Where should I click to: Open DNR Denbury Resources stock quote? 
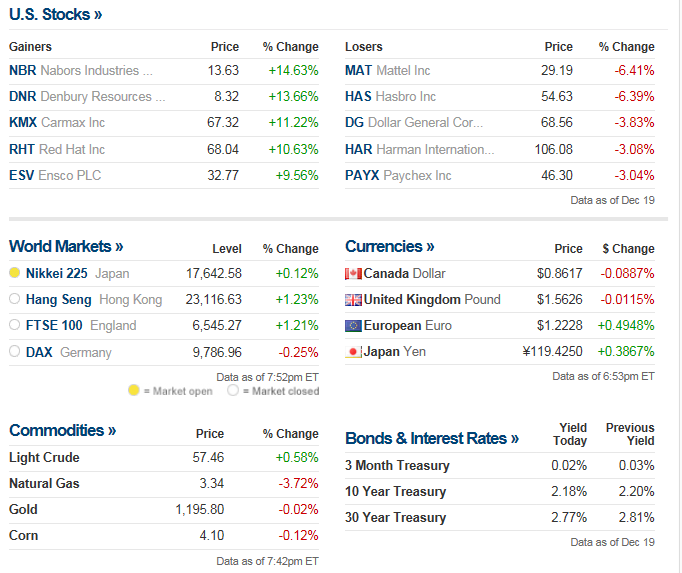coord(87,97)
